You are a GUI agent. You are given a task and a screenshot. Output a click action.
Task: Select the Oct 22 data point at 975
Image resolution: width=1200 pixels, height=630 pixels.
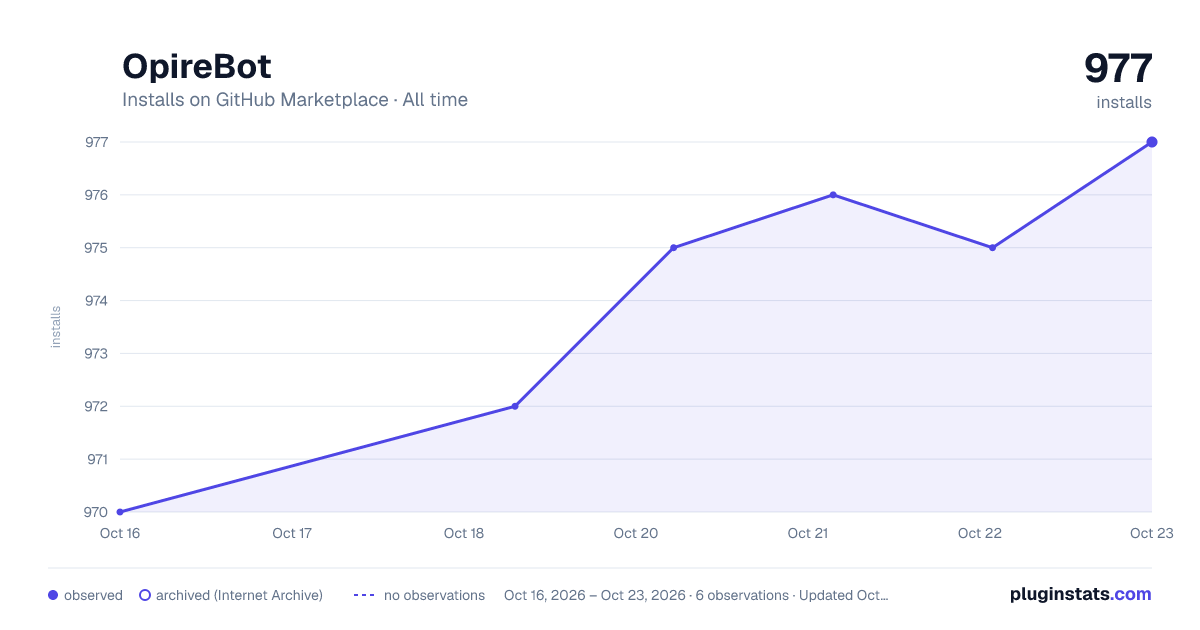point(992,248)
